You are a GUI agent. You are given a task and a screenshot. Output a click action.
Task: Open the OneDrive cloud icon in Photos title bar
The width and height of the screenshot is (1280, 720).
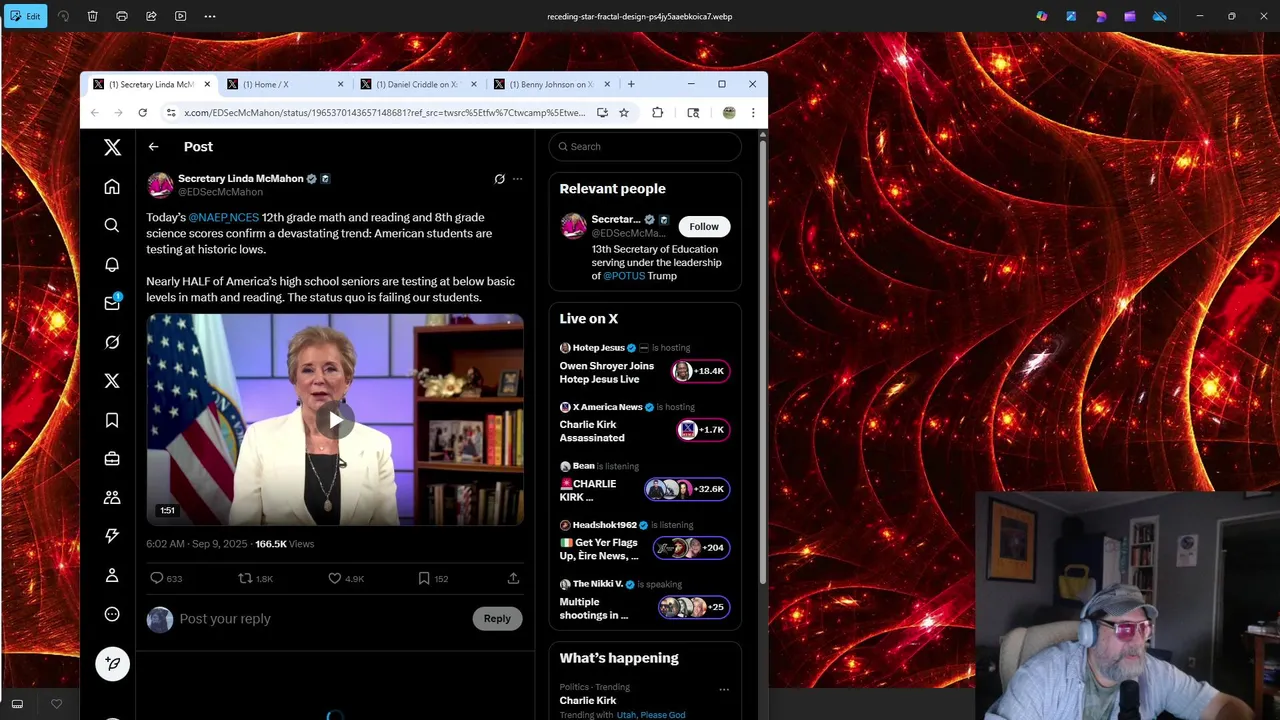[1159, 16]
